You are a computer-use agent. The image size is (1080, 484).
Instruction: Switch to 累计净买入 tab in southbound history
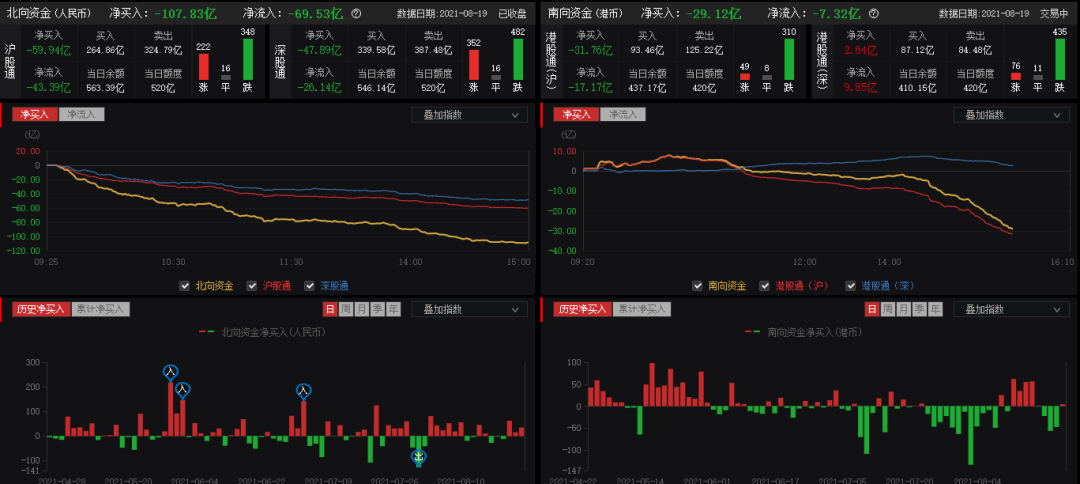pyautogui.click(x=641, y=309)
